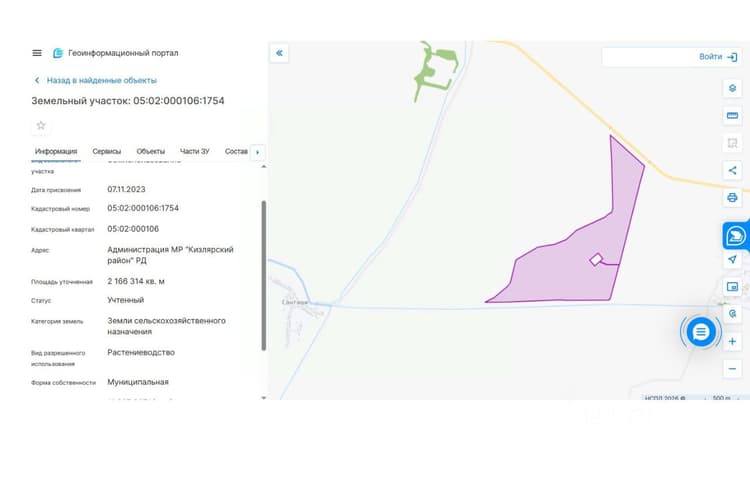Click the Геоинформационный портал logo icon
This screenshot has height=485, width=750.
(x=58, y=53)
